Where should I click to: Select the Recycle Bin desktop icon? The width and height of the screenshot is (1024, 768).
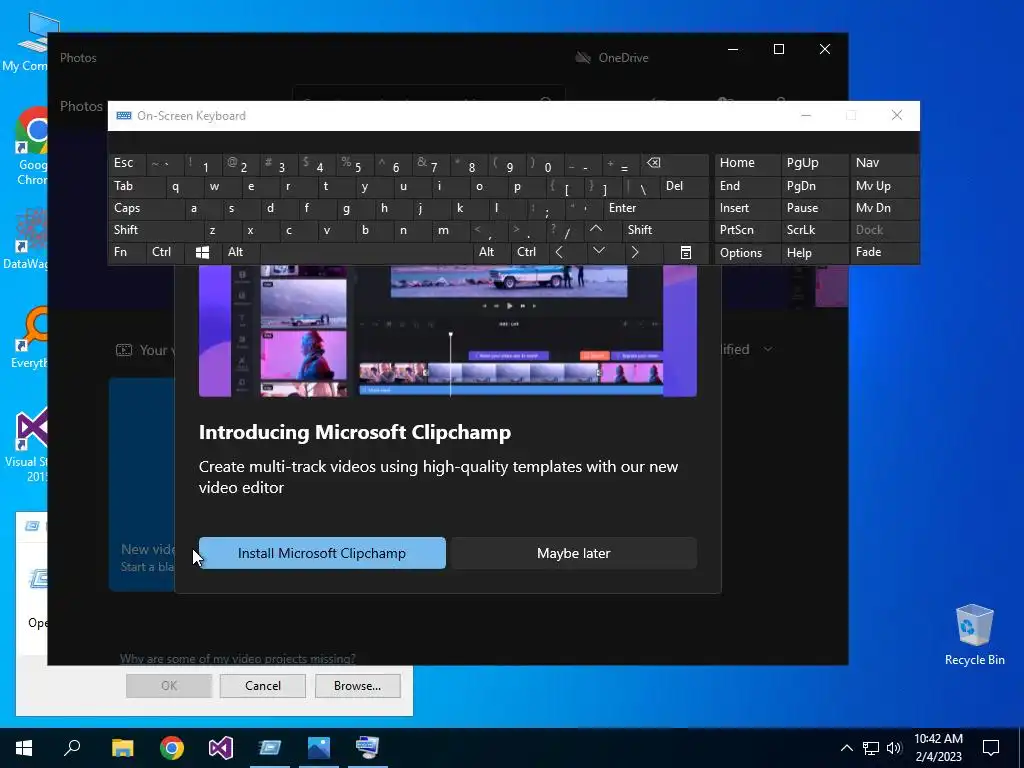[974, 635]
